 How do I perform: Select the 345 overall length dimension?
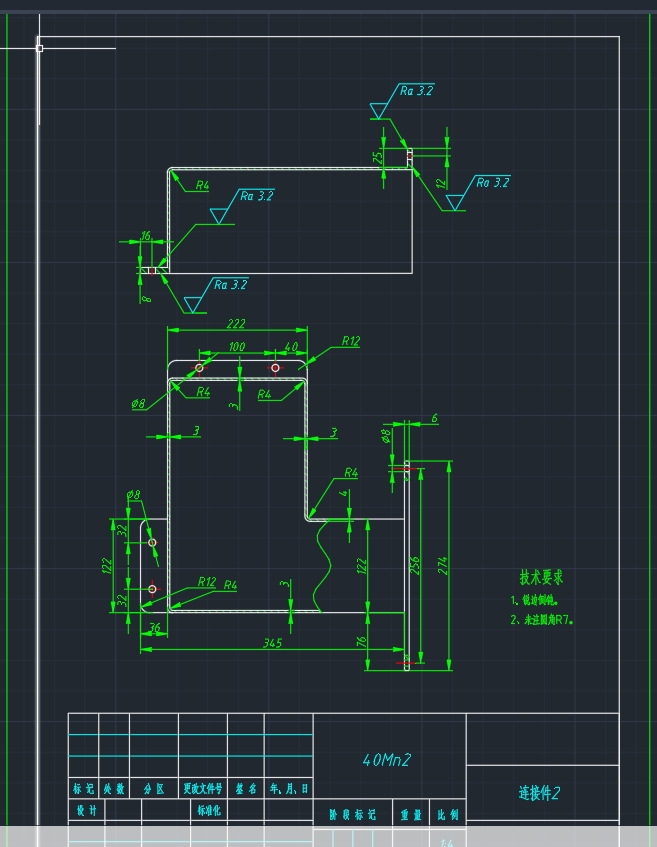click(x=272, y=643)
